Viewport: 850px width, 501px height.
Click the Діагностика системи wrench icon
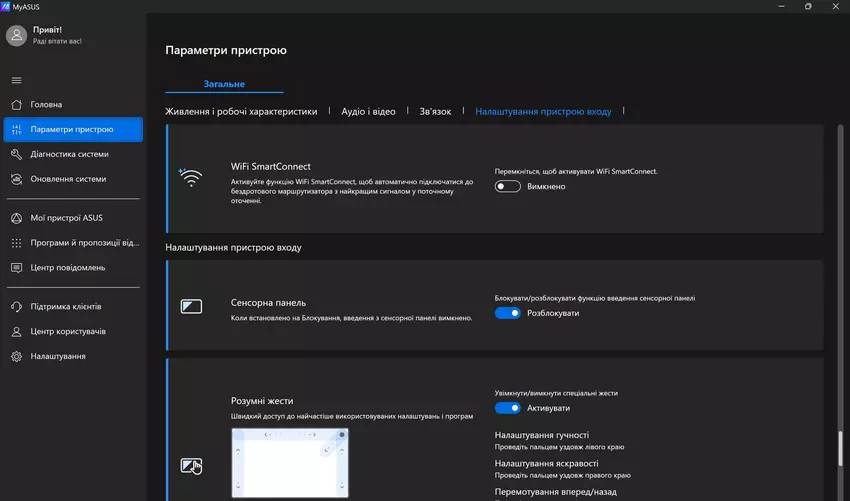[16, 155]
